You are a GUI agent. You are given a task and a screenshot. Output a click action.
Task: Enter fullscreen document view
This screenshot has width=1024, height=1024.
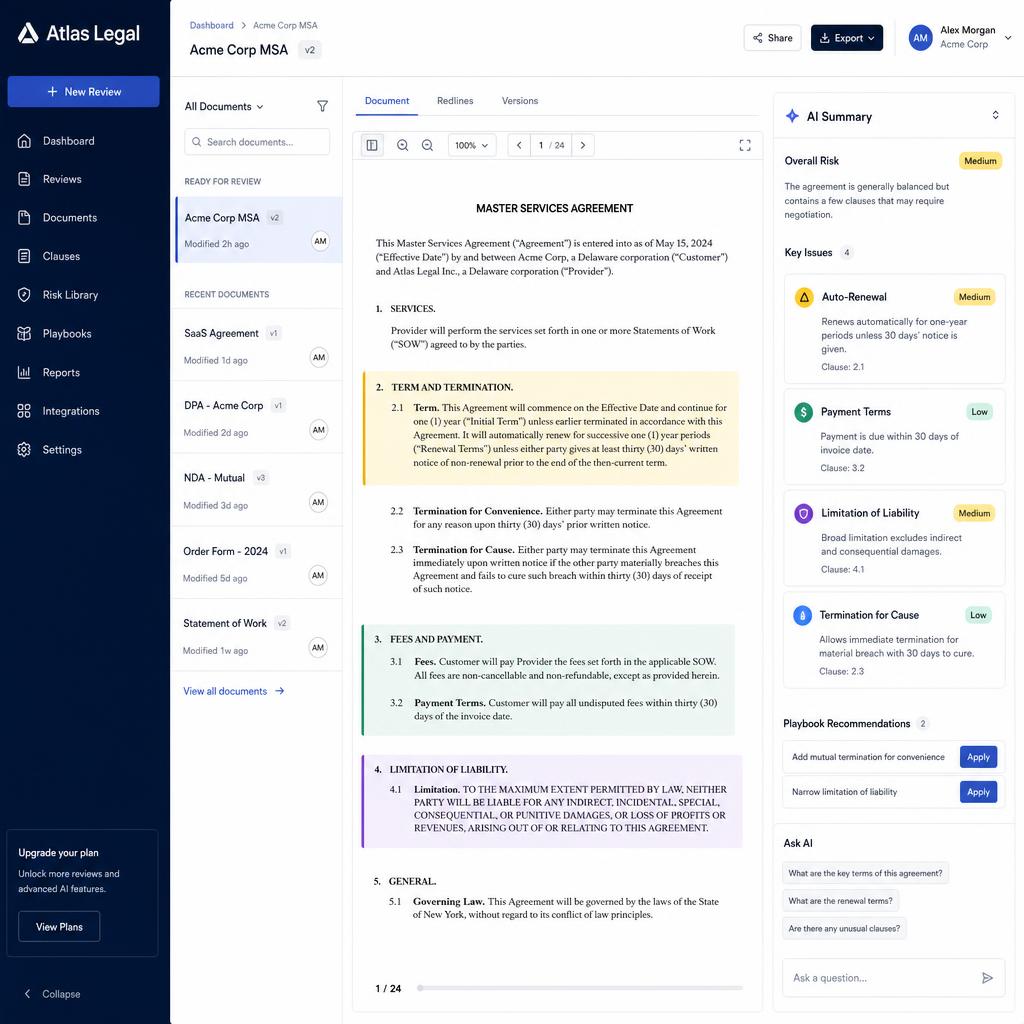point(744,145)
